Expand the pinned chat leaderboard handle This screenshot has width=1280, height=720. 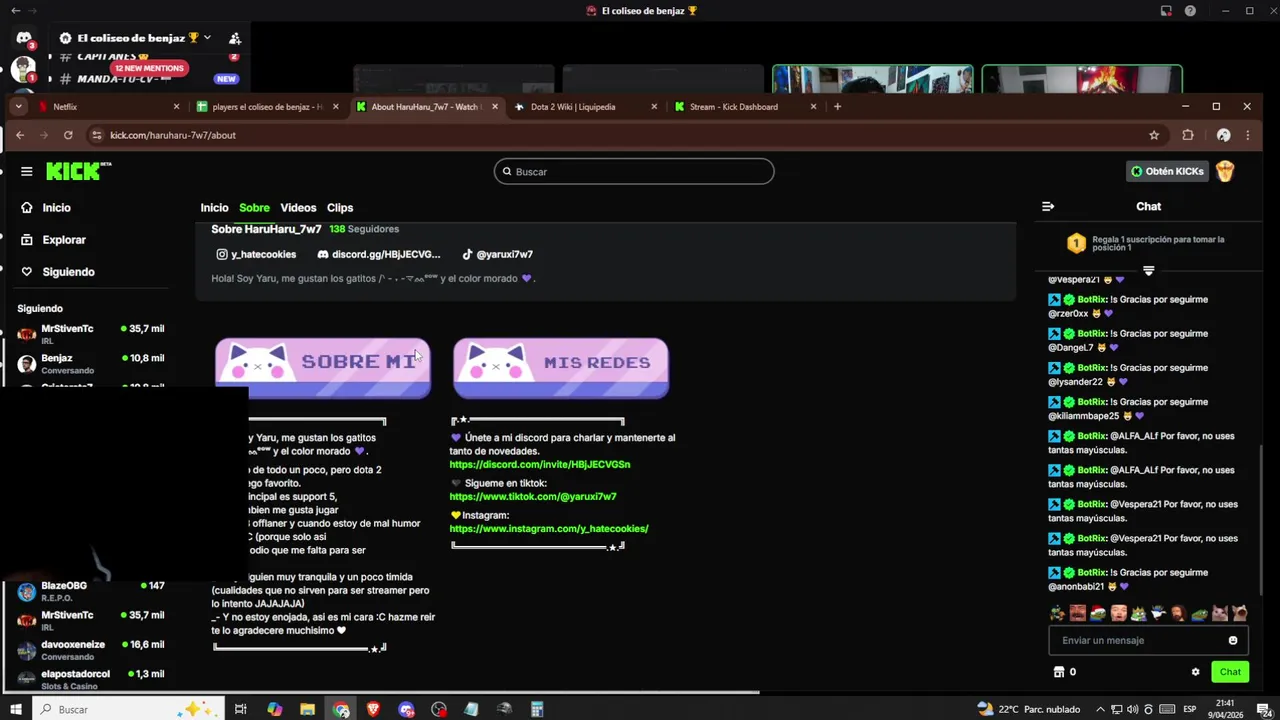coord(1148,271)
